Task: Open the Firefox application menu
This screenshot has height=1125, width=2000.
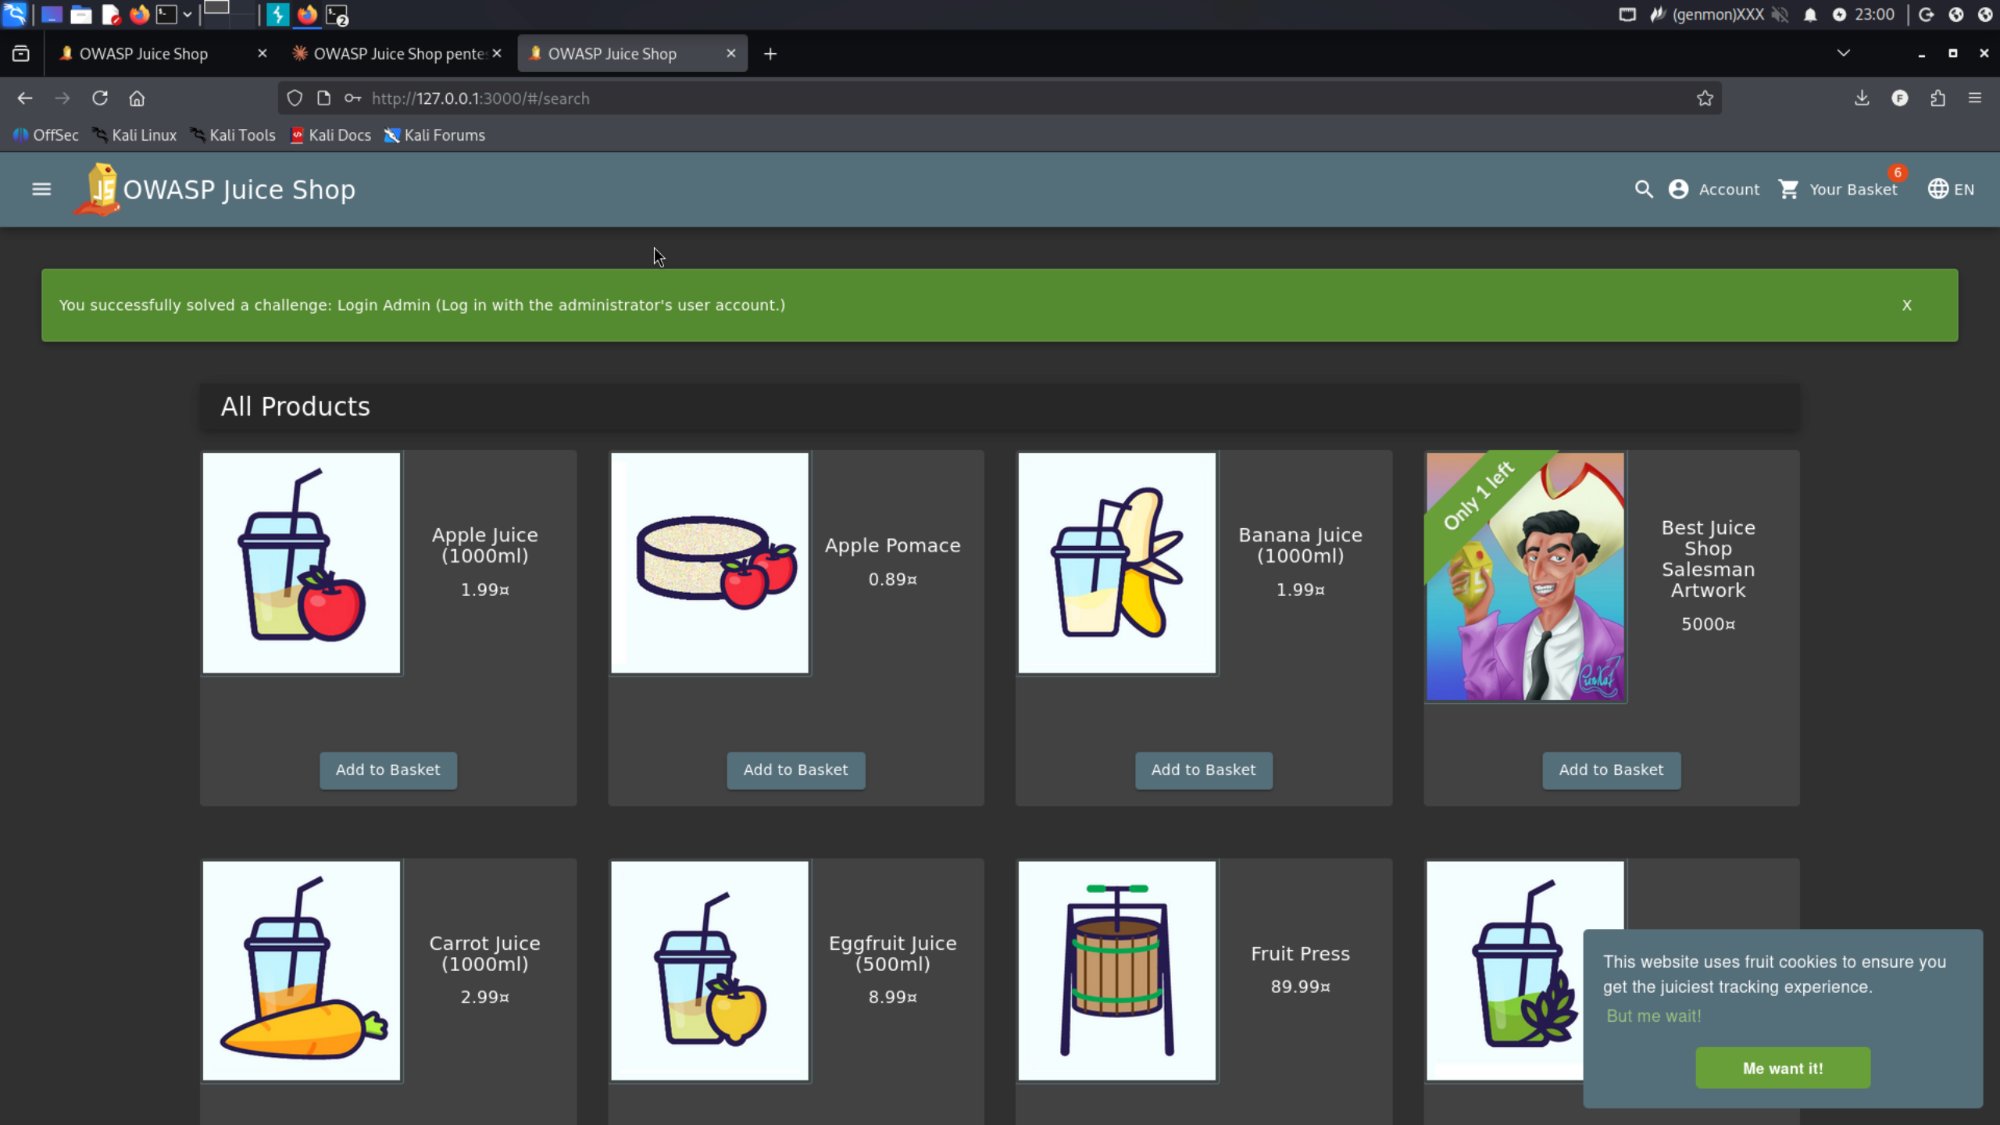Action: (x=1975, y=98)
